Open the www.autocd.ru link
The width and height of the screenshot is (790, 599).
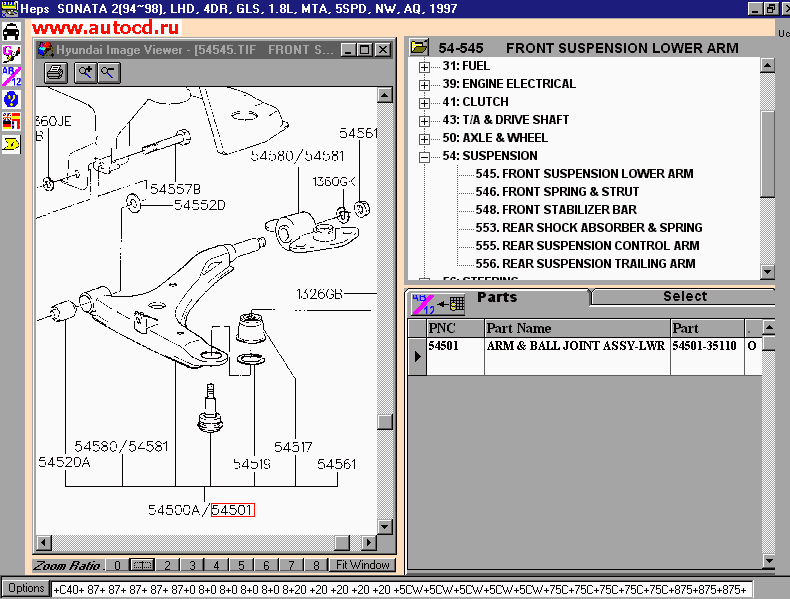(x=106, y=28)
